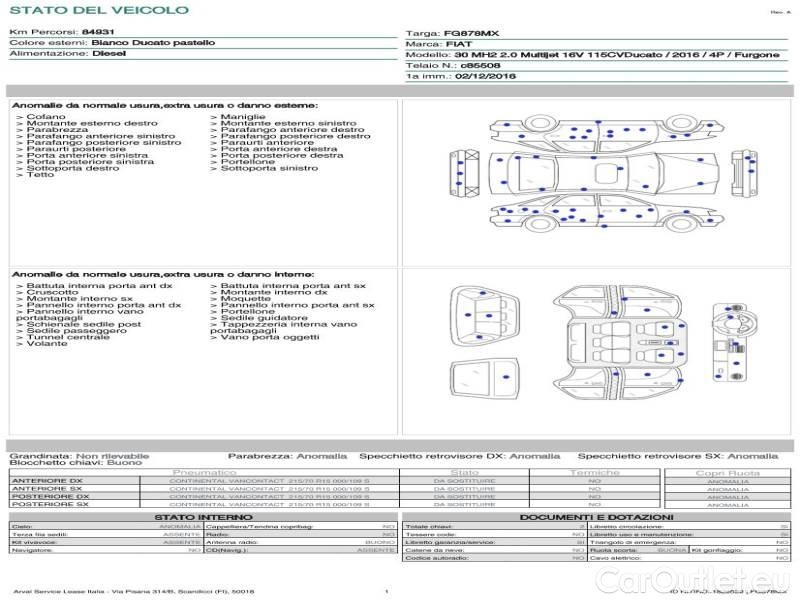Click the STATO DEL VEICOLO heading
Screen dimensions: 800x600
(99, 10)
